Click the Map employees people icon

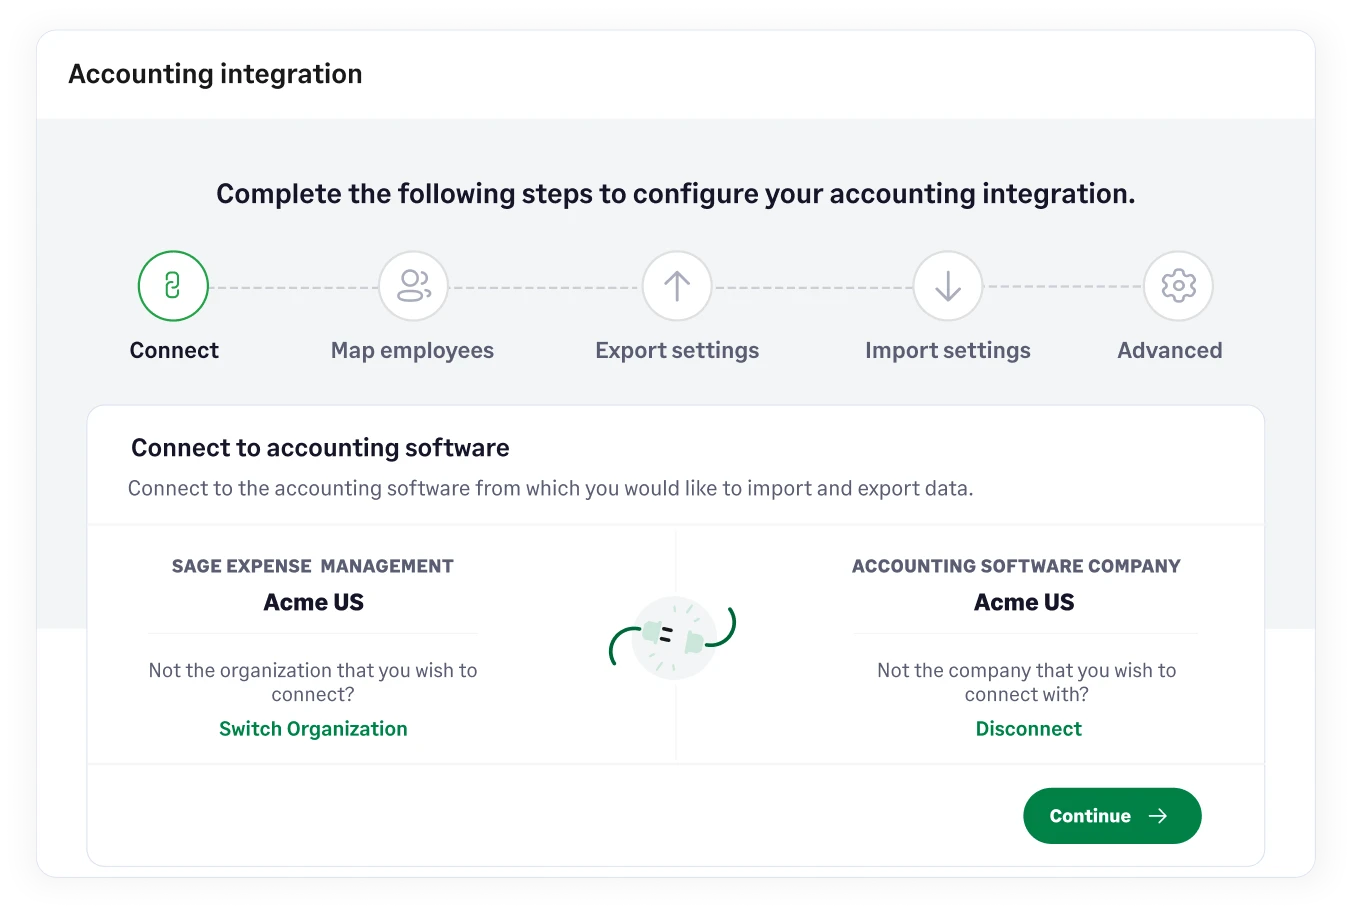pos(412,285)
